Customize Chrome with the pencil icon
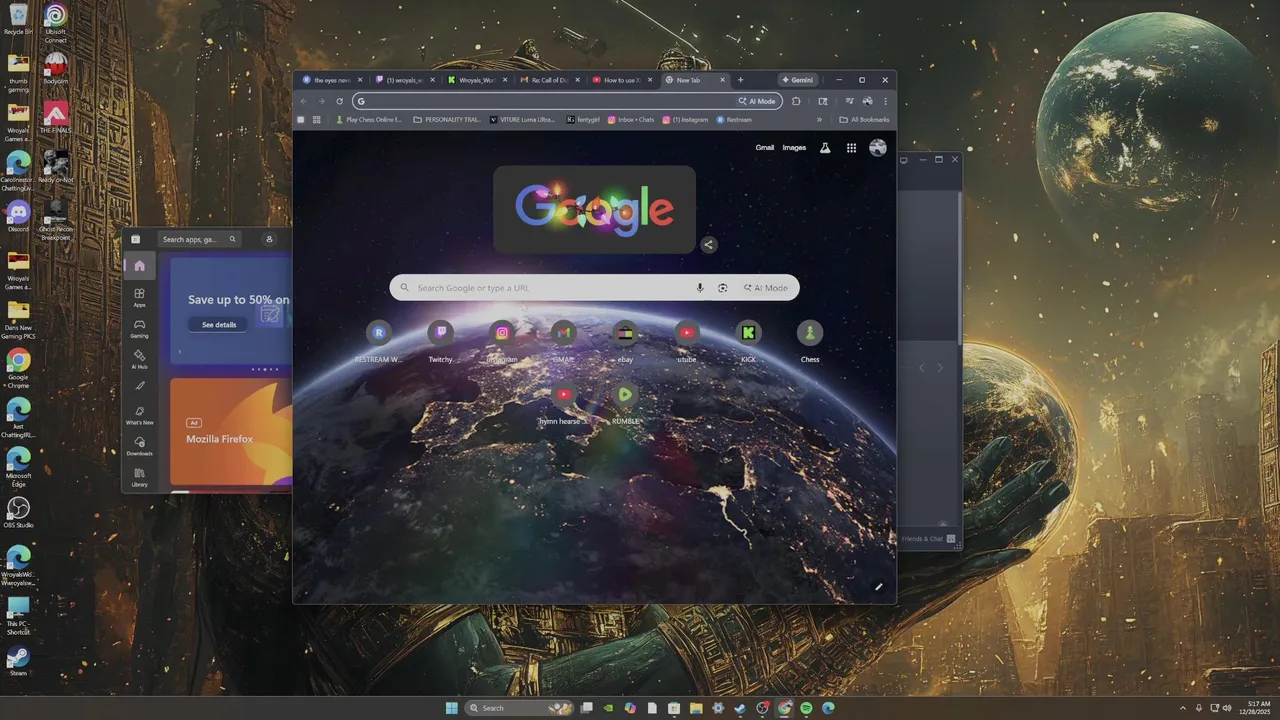Viewport: 1280px width, 720px height. (879, 587)
